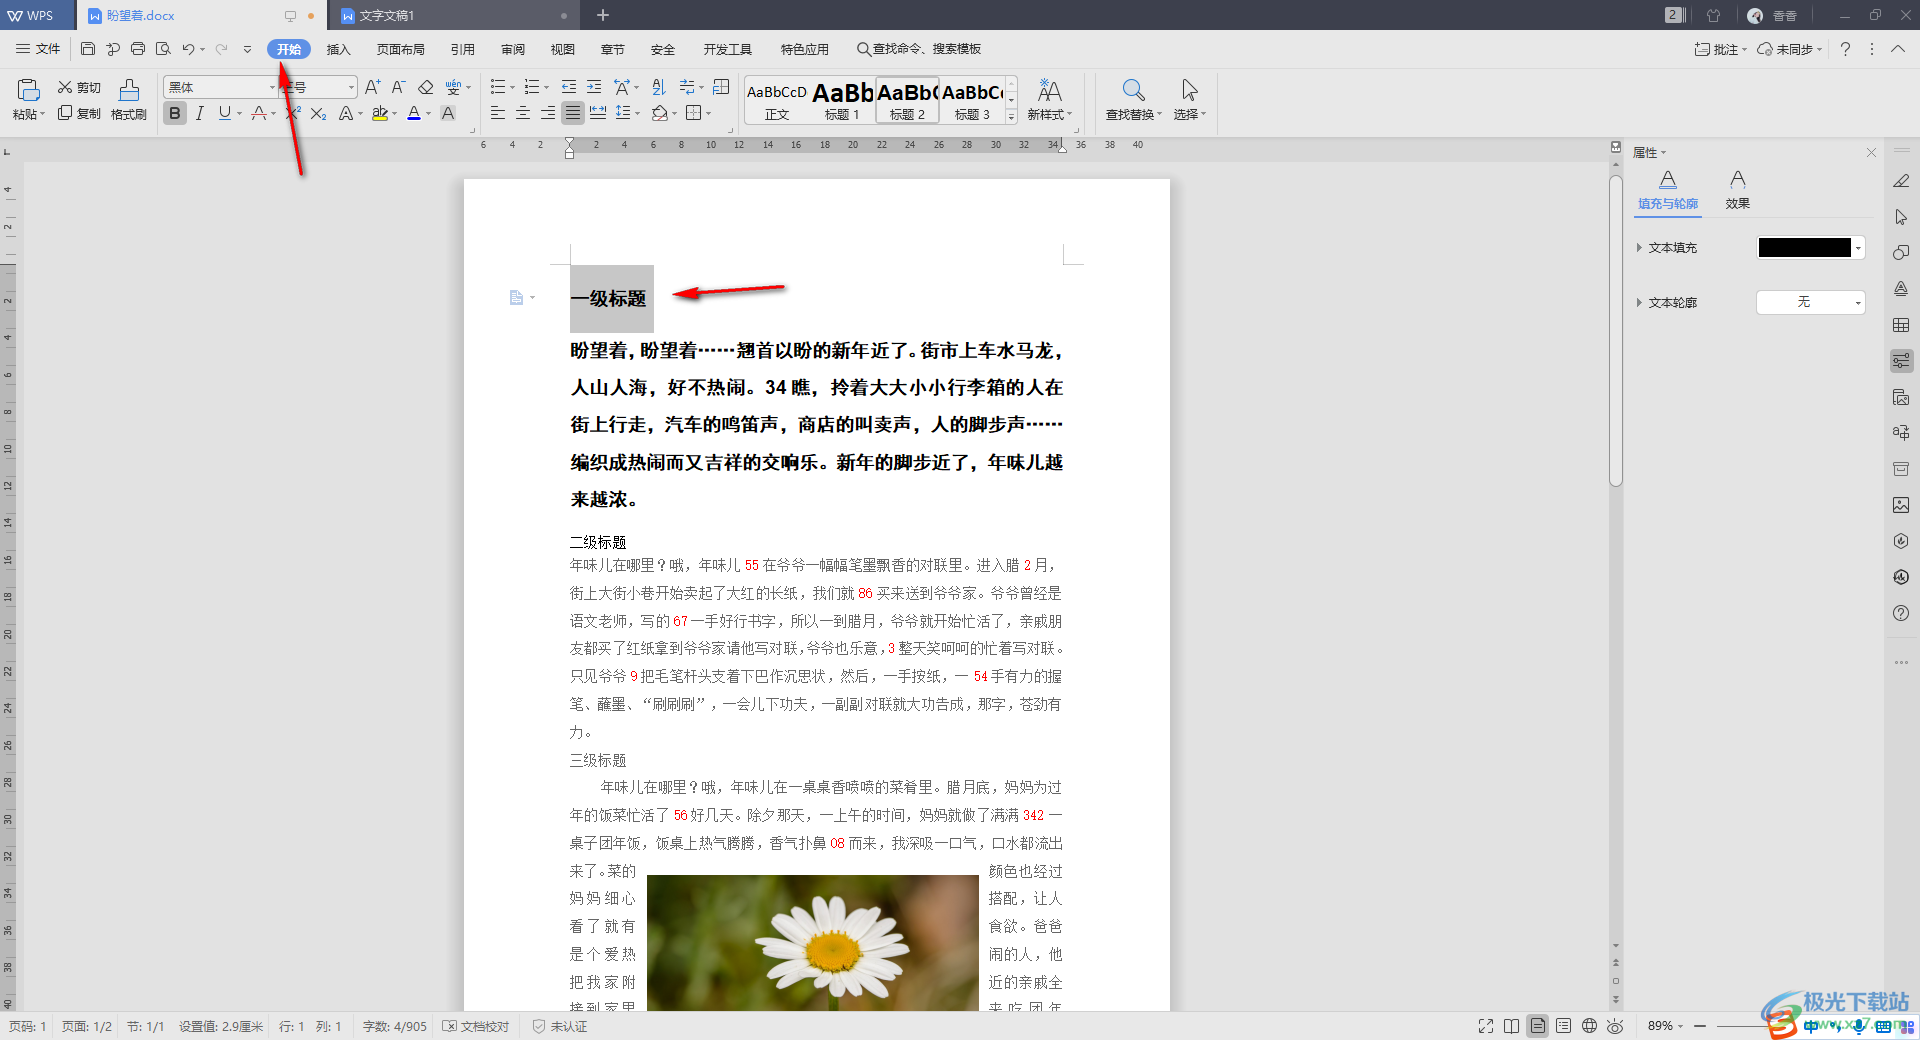The image size is (1920, 1040).
Task: Click the Paste icon
Action: pyautogui.click(x=28, y=90)
